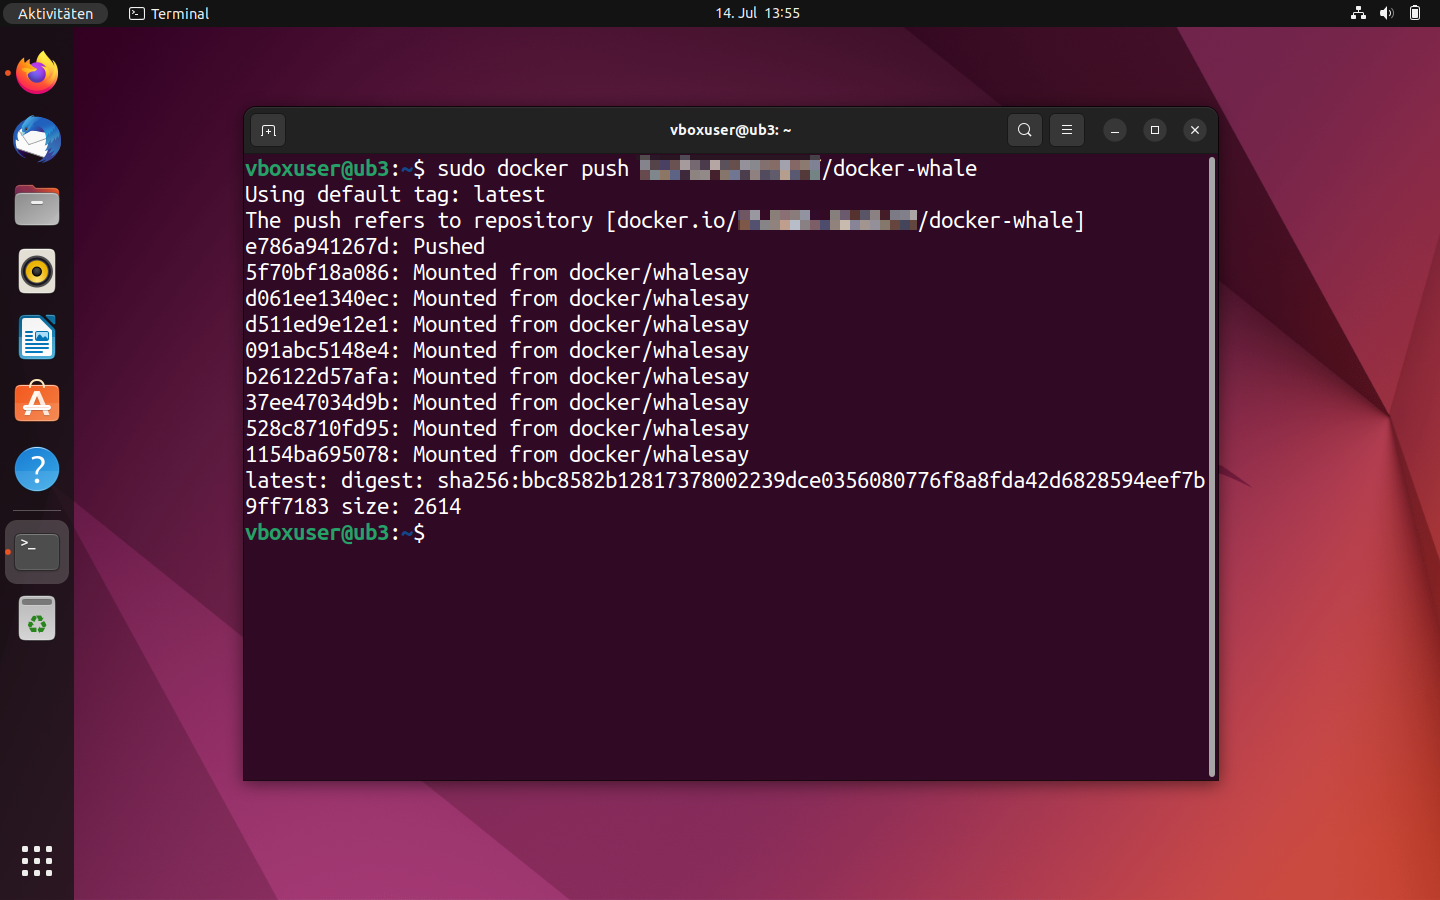Open Ubuntu Software store
This screenshot has width=1440, height=900.
coord(37,403)
